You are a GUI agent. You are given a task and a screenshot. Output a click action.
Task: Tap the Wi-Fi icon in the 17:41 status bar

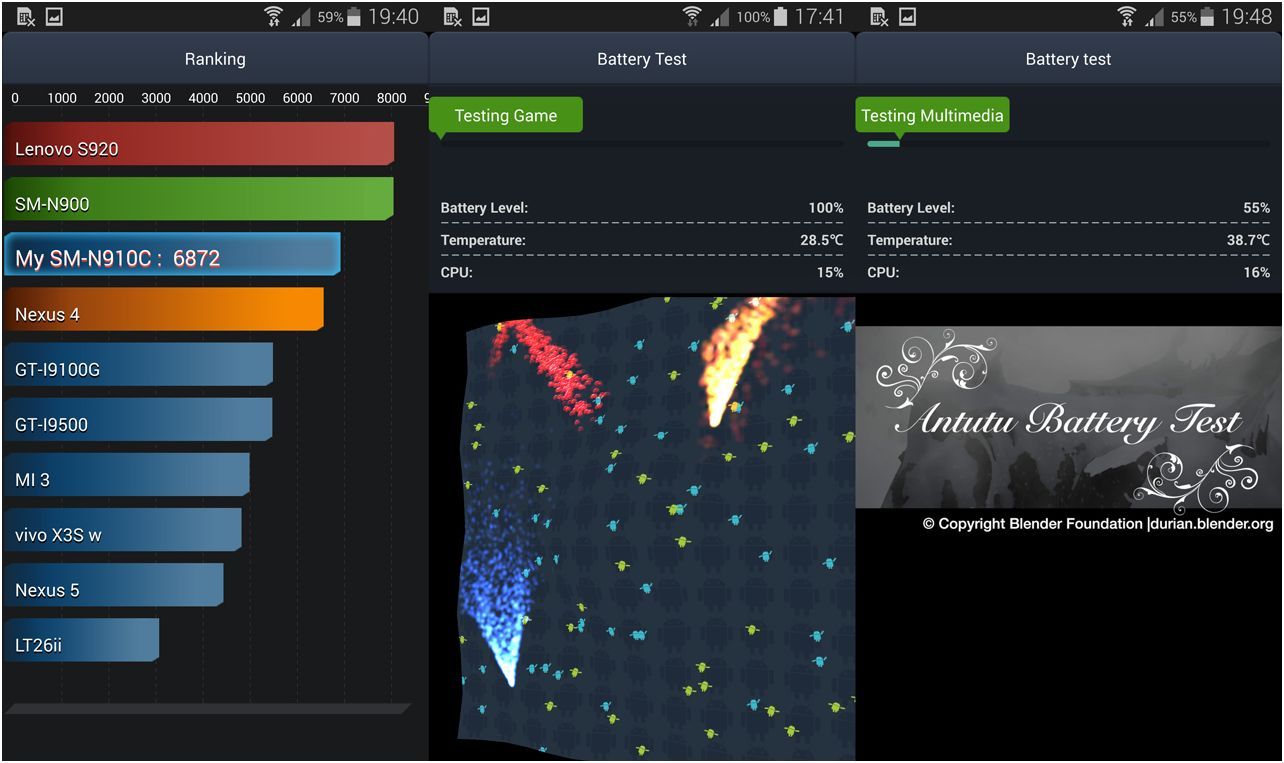[x=692, y=16]
